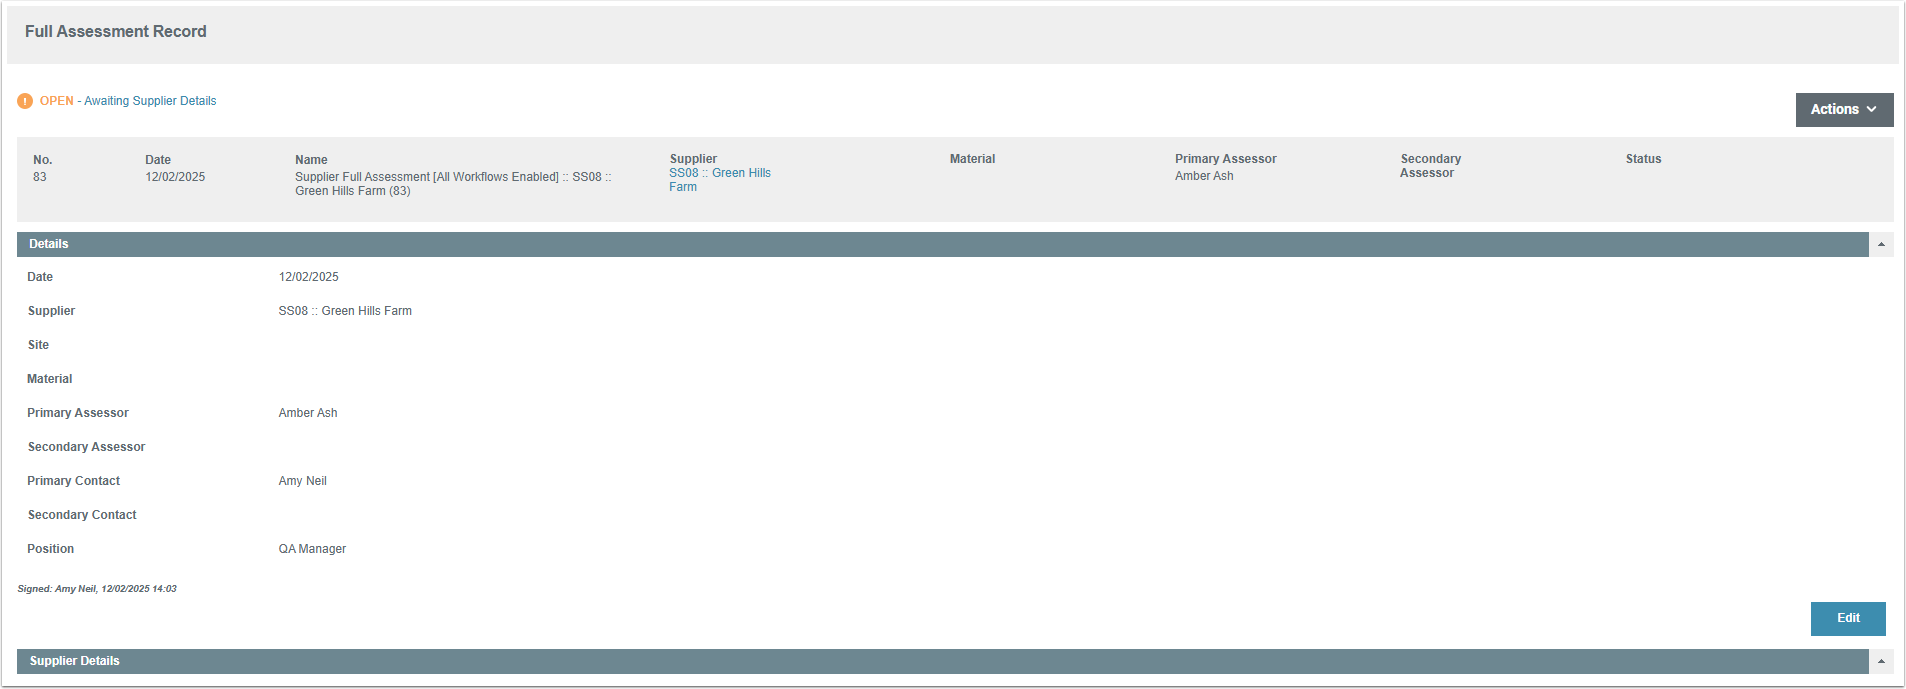Click the Signed Amy Neil timestamp text
The height and width of the screenshot is (689, 1906).
97,589
